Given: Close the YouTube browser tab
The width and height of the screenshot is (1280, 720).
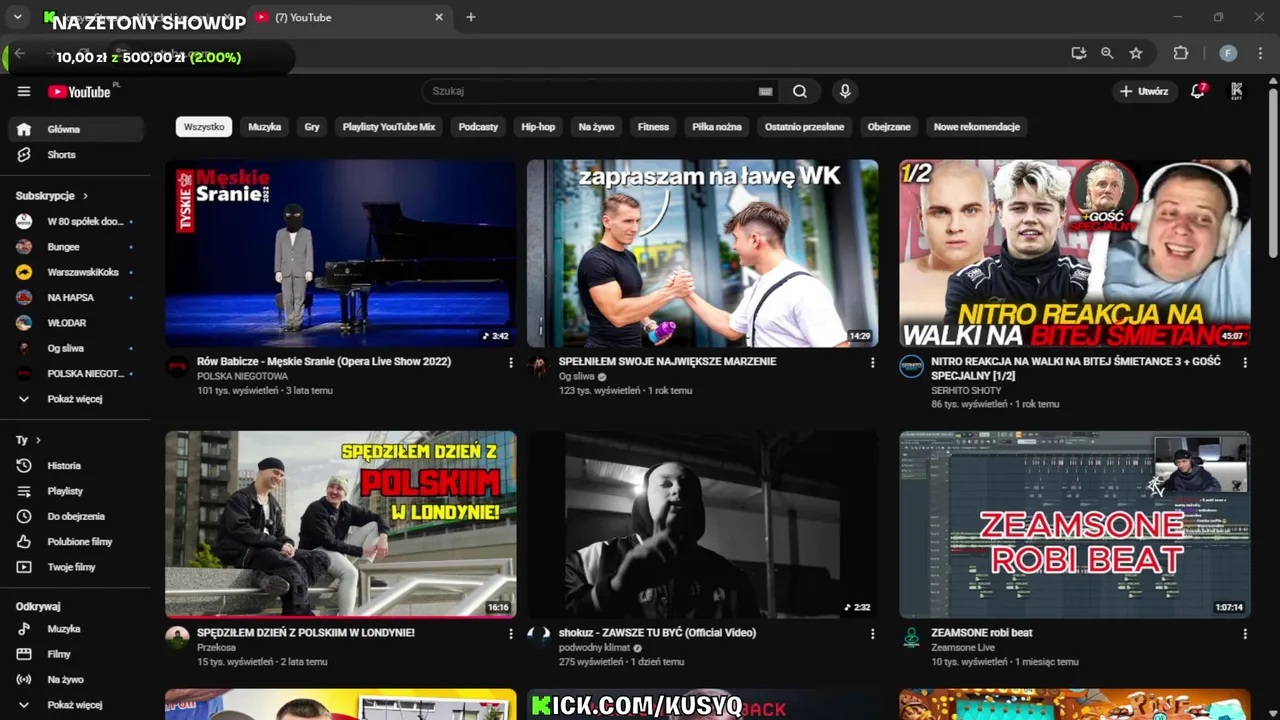Looking at the screenshot, I should click(x=438, y=17).
